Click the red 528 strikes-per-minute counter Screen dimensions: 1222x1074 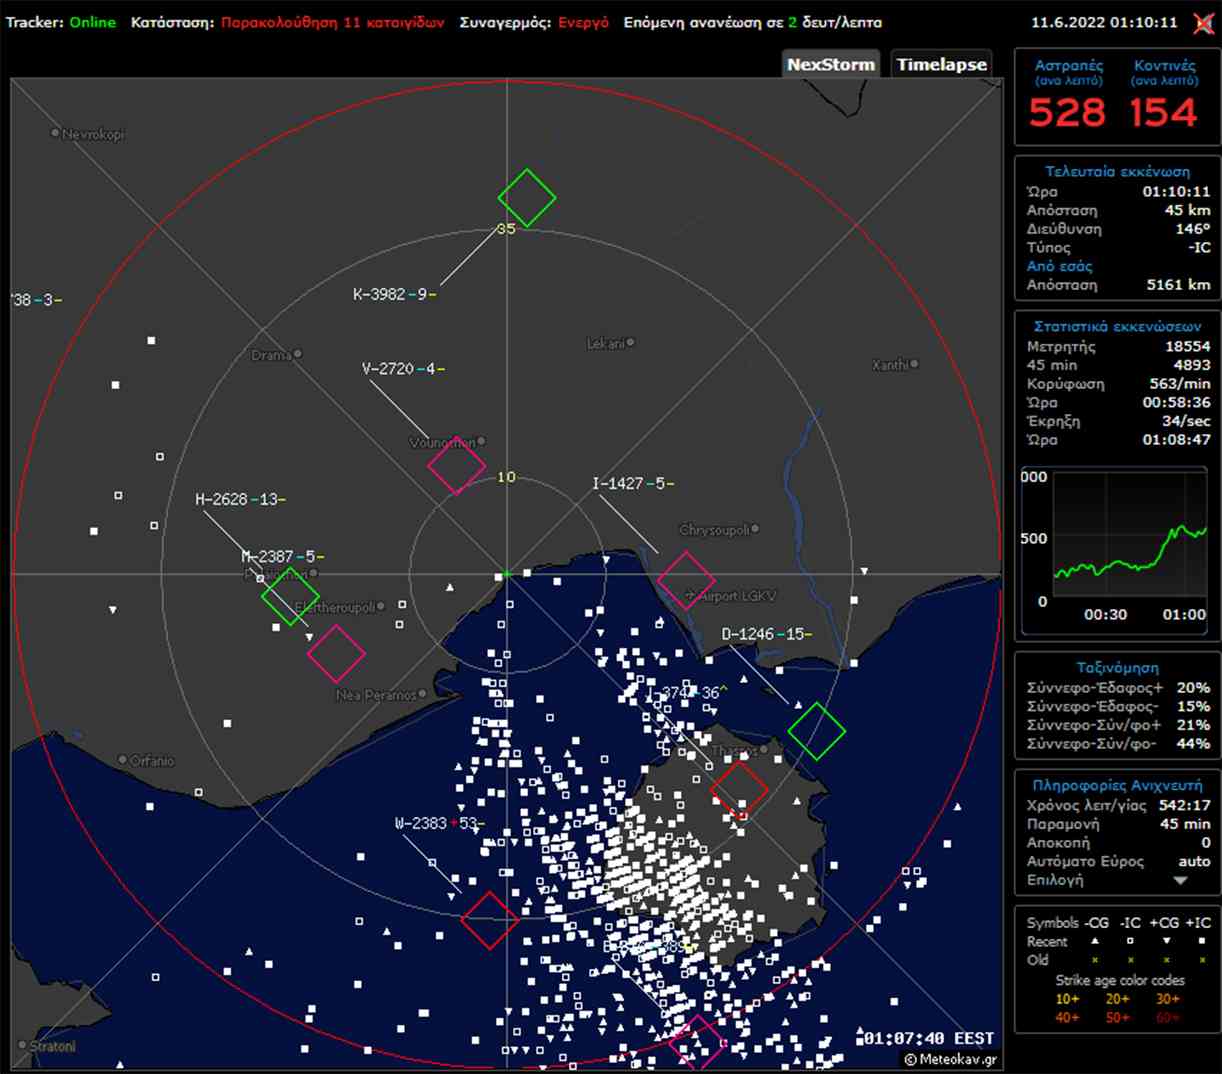1067,112
